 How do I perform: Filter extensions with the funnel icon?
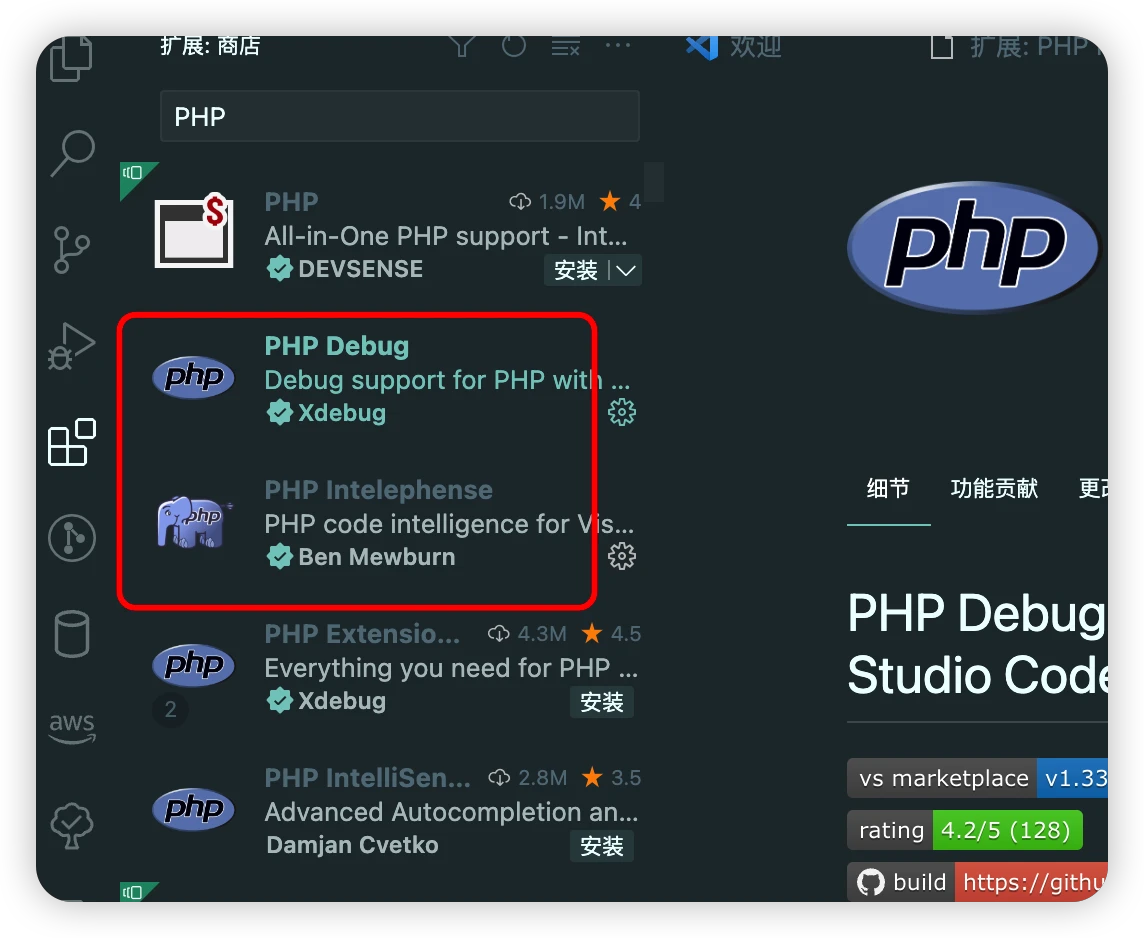pyautogui.click(x=462, y=46)
